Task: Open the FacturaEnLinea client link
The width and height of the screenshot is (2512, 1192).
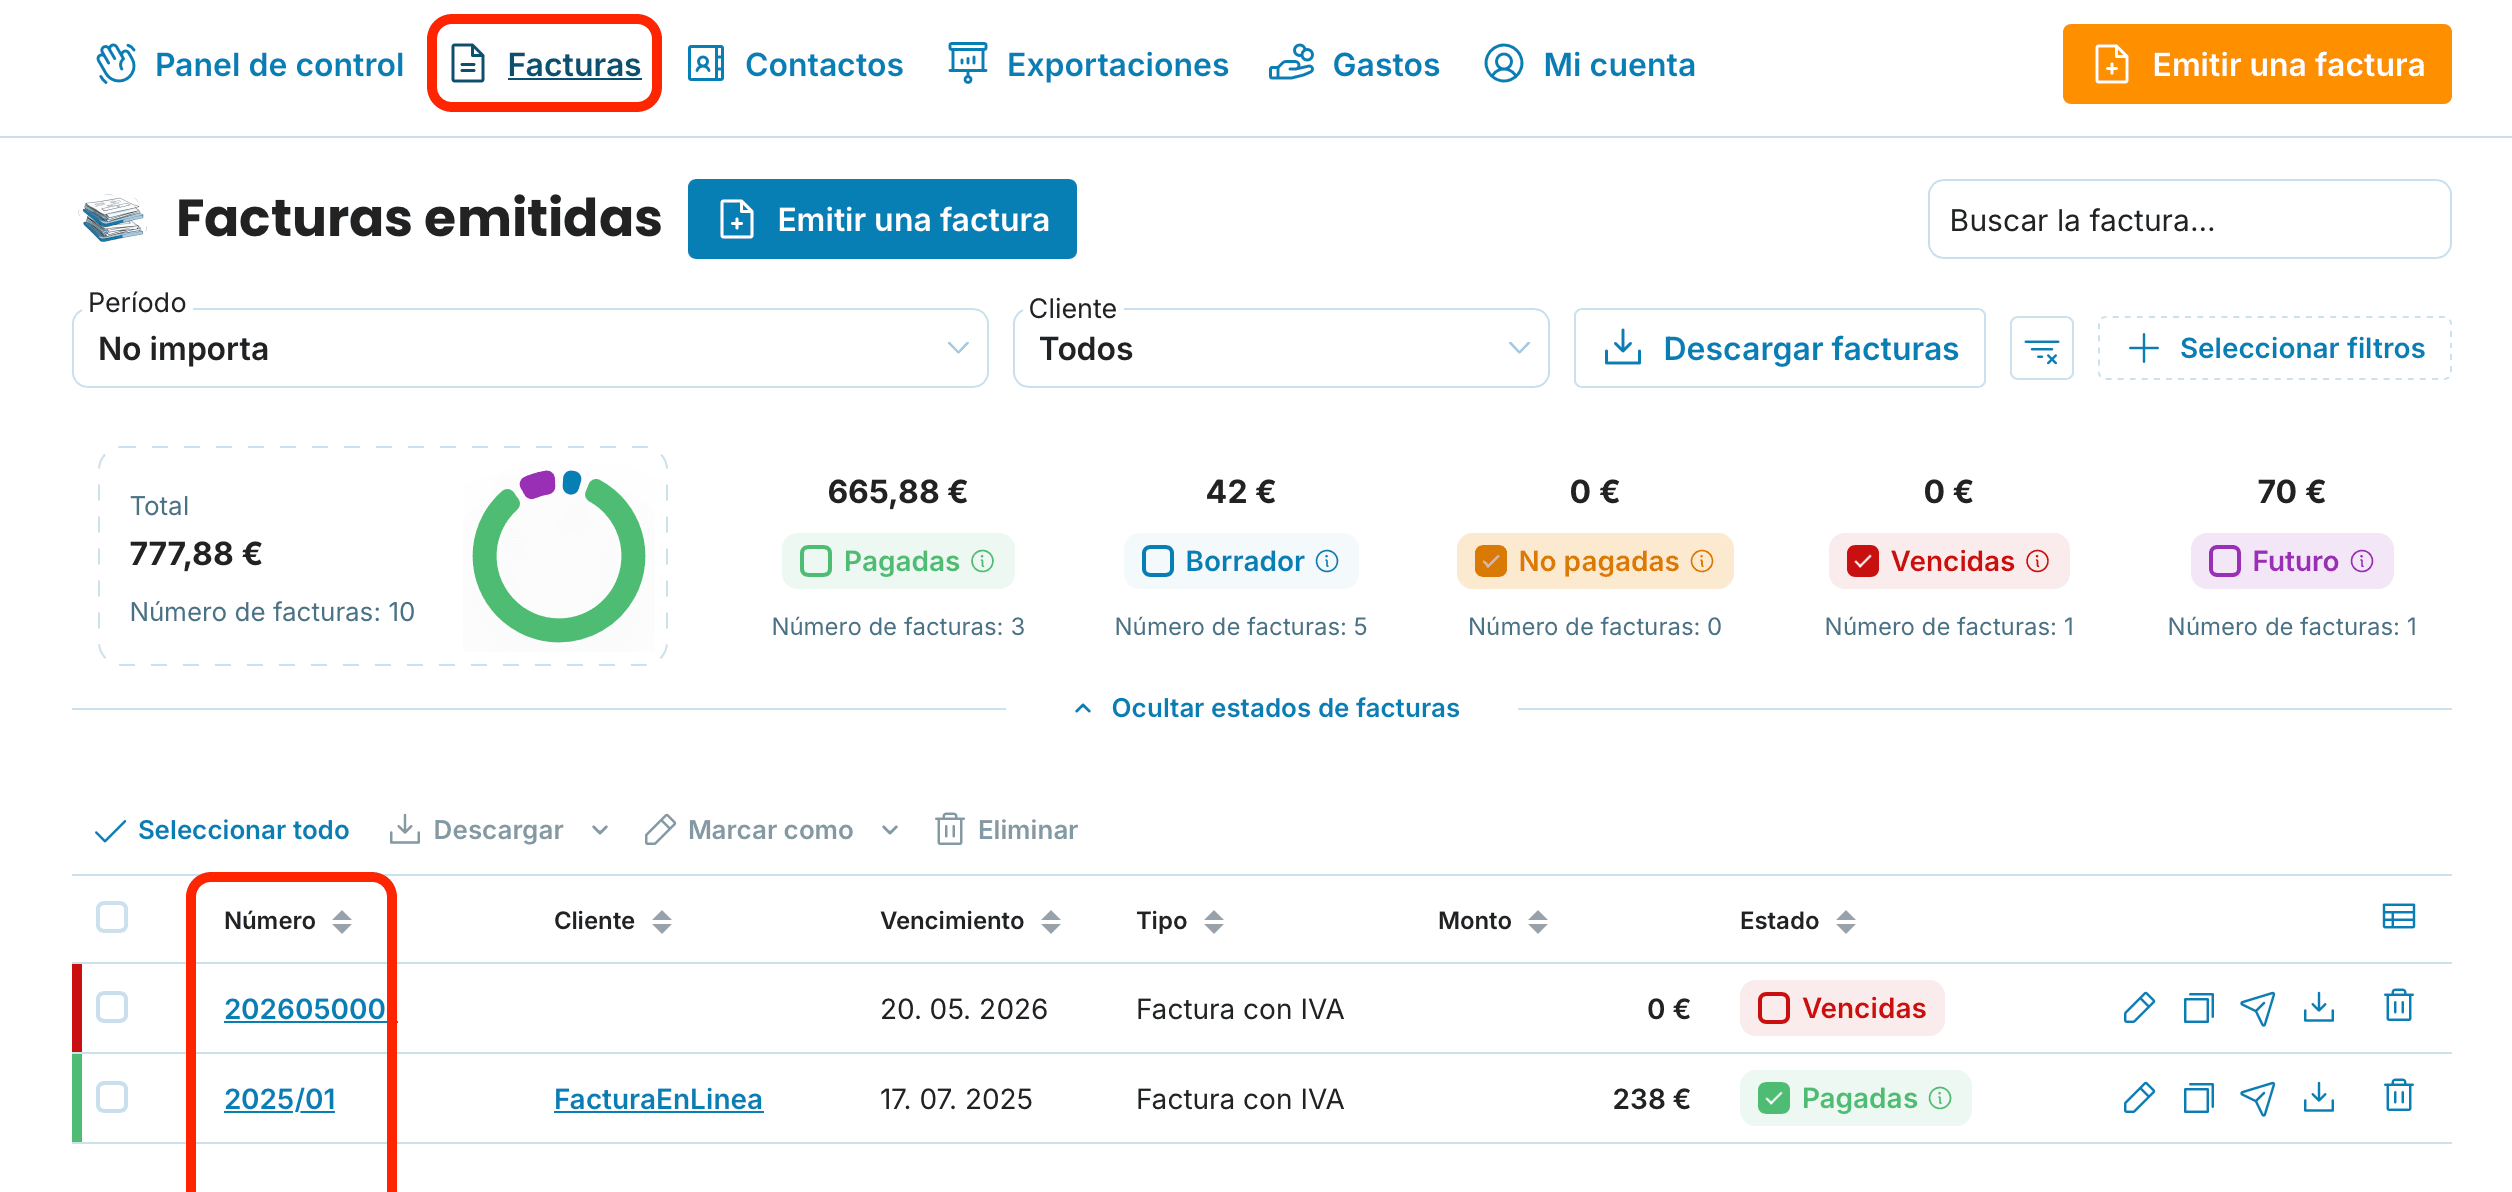Action: [658, 1099]
